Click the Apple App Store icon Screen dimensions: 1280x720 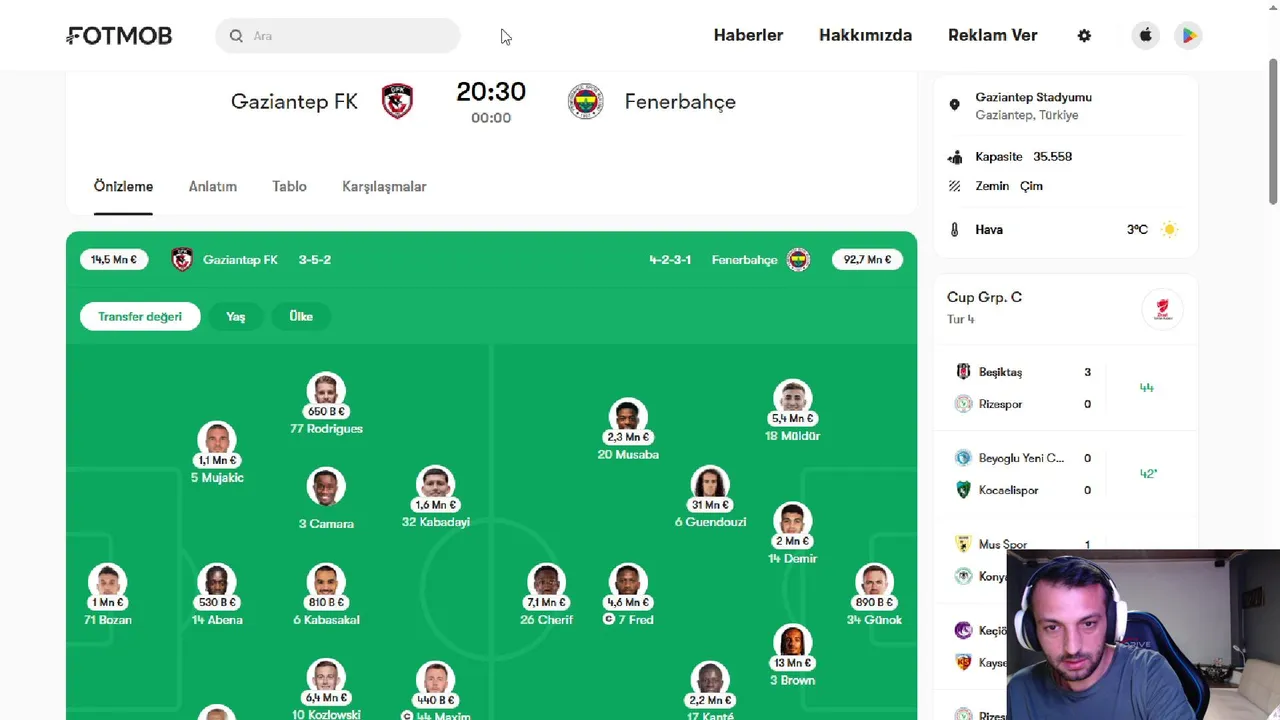(x=1146, y=36)
